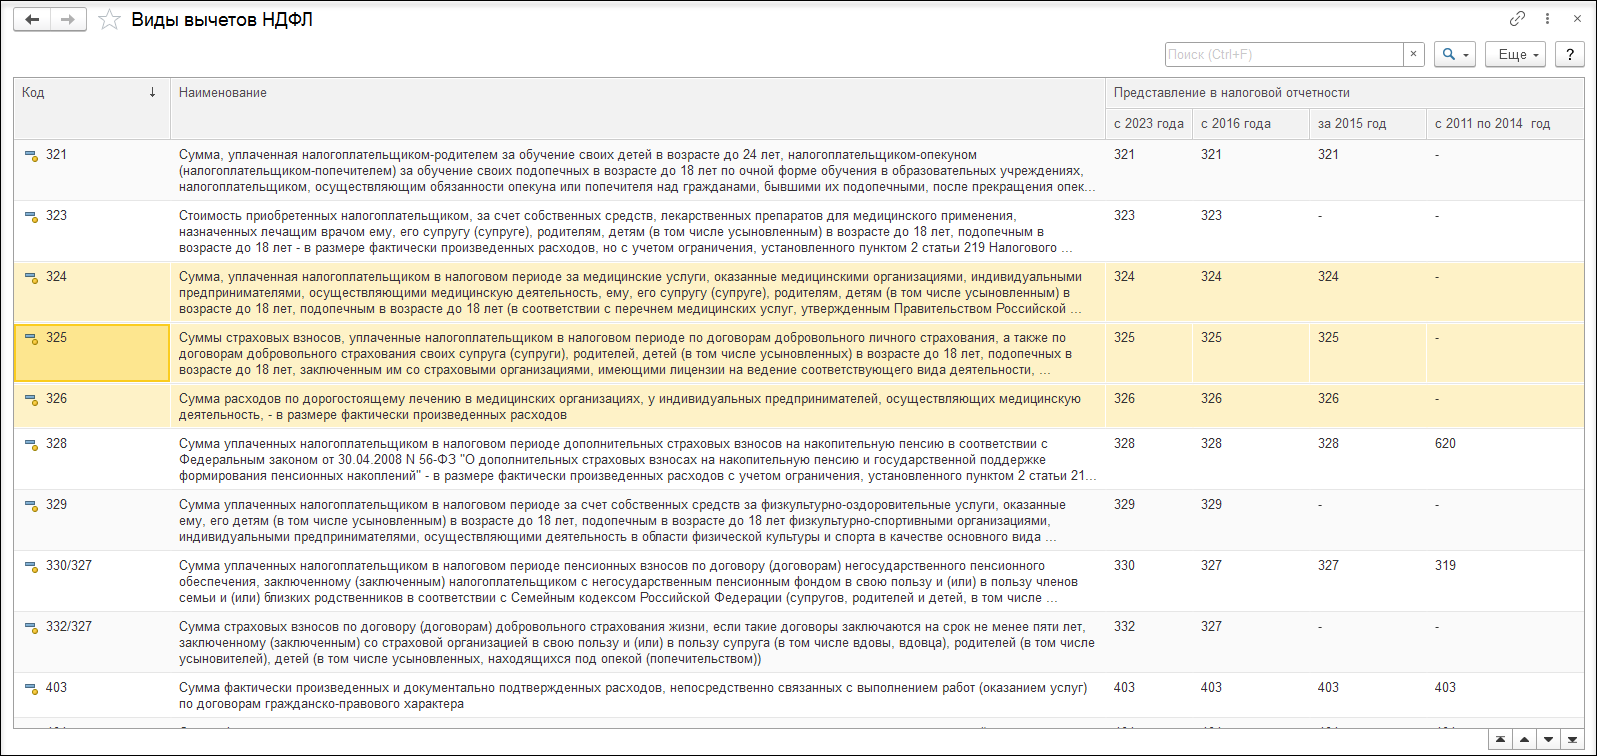
Task: Open the magnifier search dropdown
Action: (x=1455, y=54)
